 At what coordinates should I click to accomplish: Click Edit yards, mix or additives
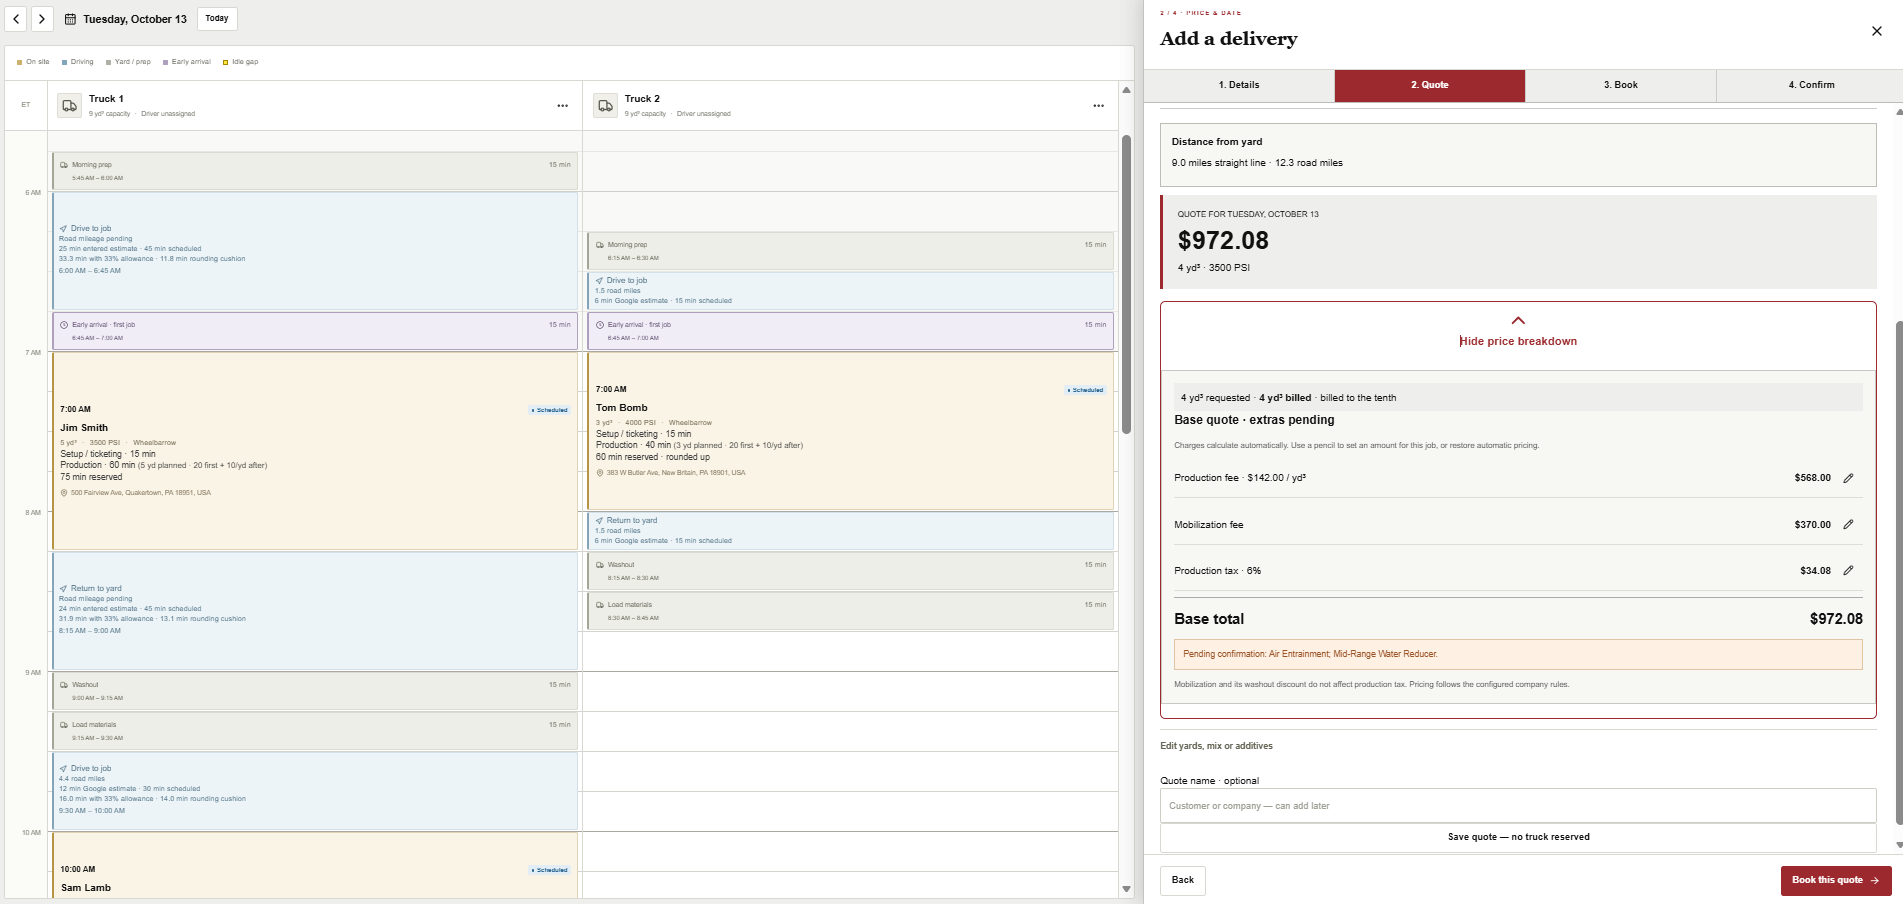point(1216,746)
